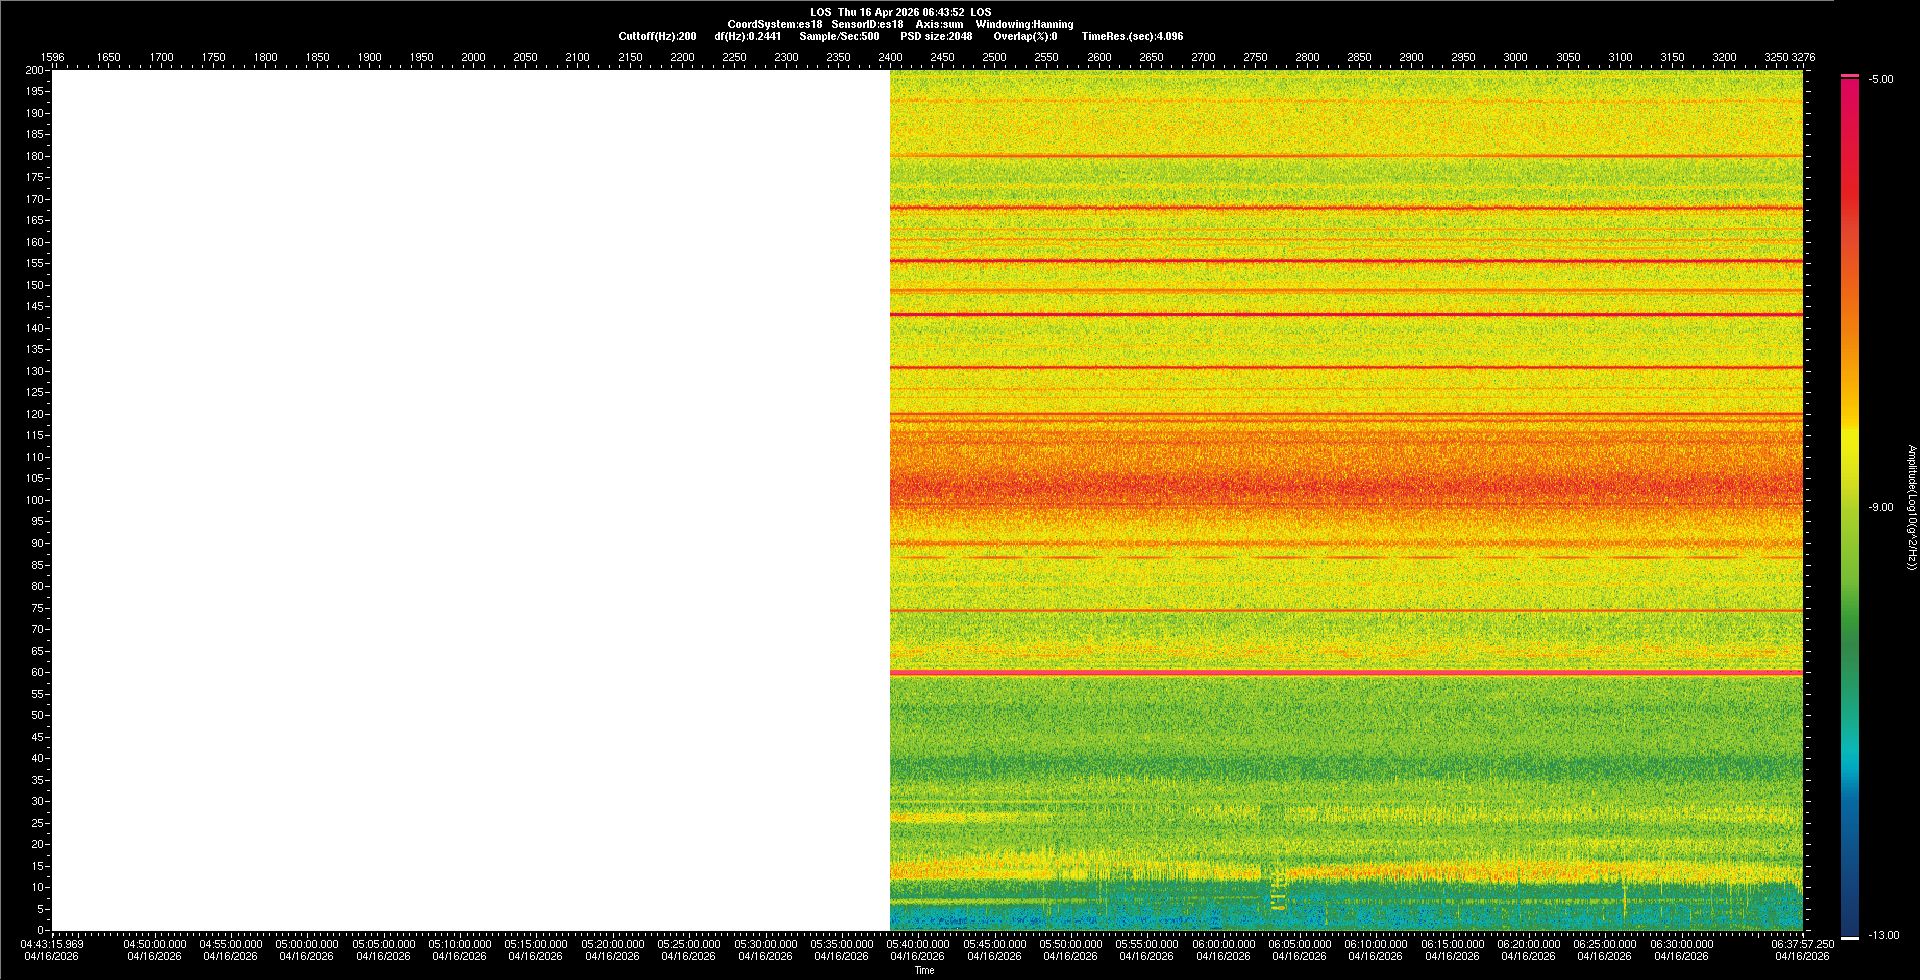Click the 04:50:00.000 time axis label
The image size is (1920, 980).
click(x=155, y=944)
